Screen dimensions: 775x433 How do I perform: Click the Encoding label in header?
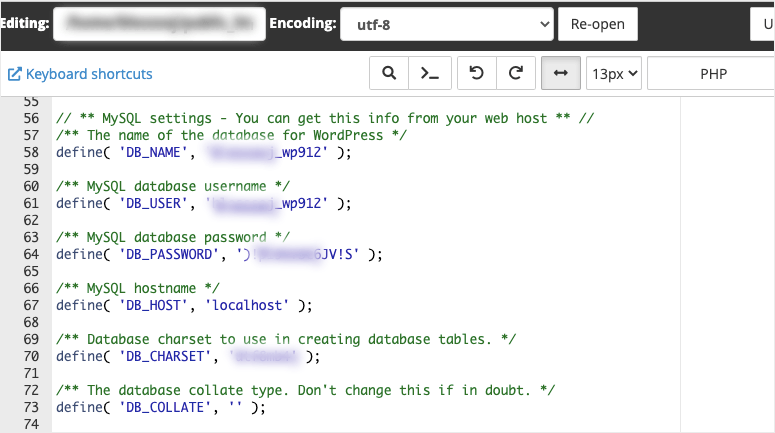click(302, 23)
